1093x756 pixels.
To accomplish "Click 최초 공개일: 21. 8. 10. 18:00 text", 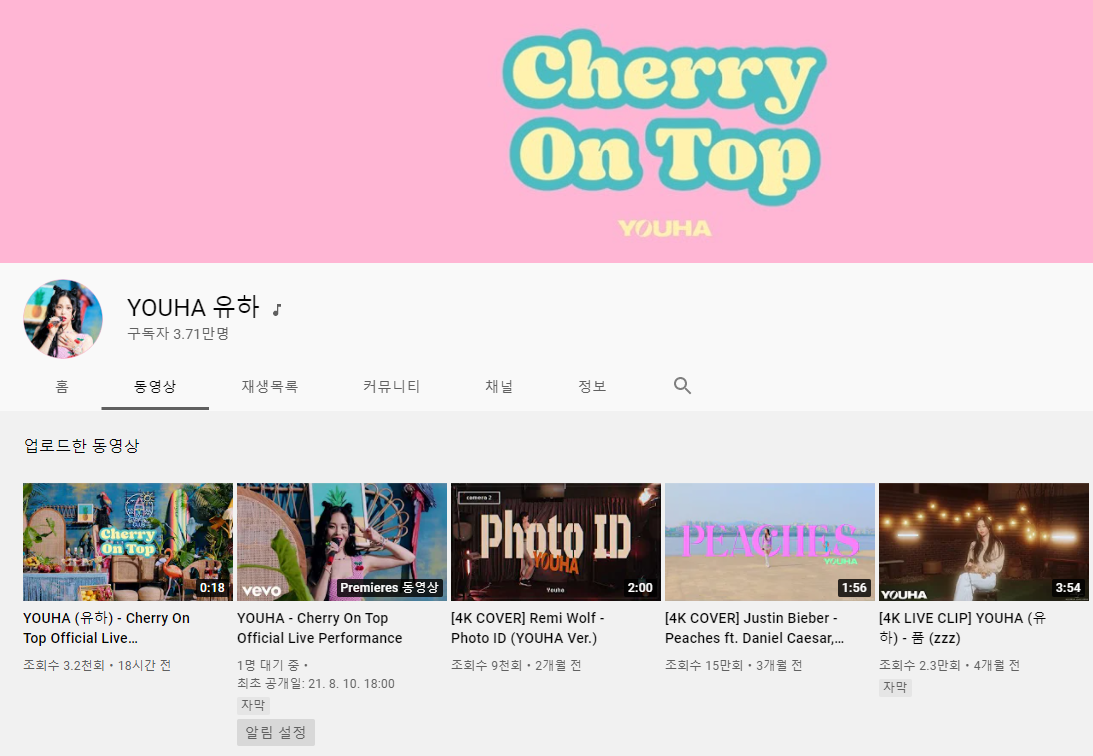I will tap(316, 684).
